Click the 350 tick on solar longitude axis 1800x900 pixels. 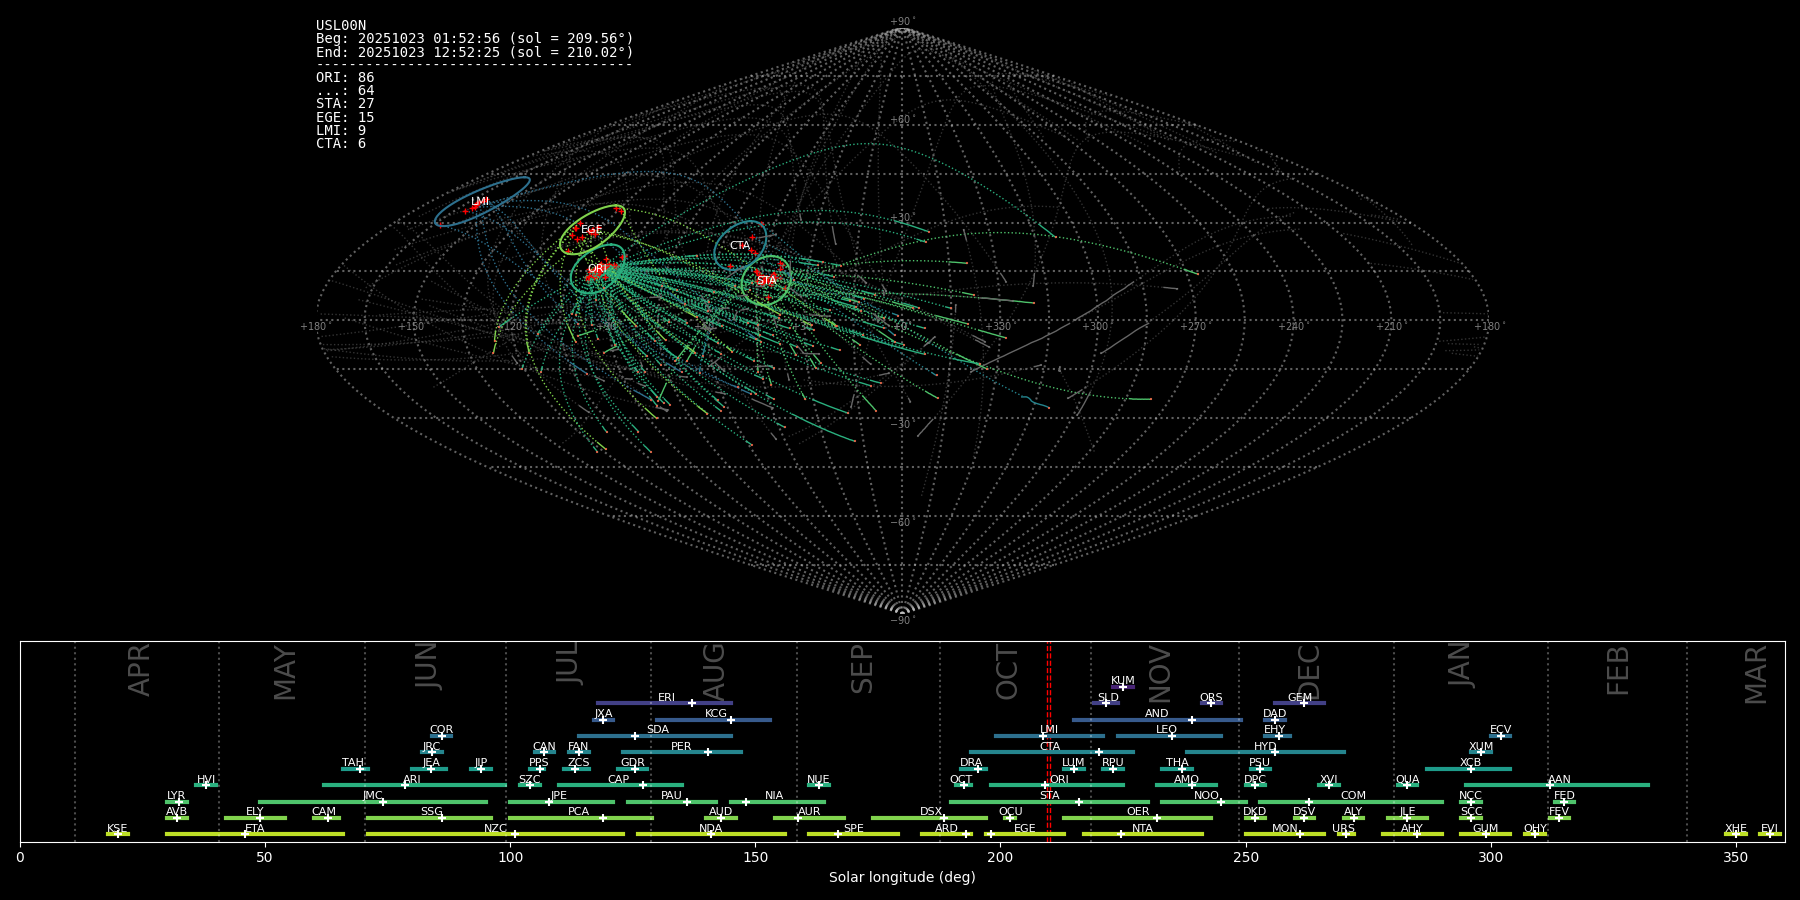[x=1736, y=857]
